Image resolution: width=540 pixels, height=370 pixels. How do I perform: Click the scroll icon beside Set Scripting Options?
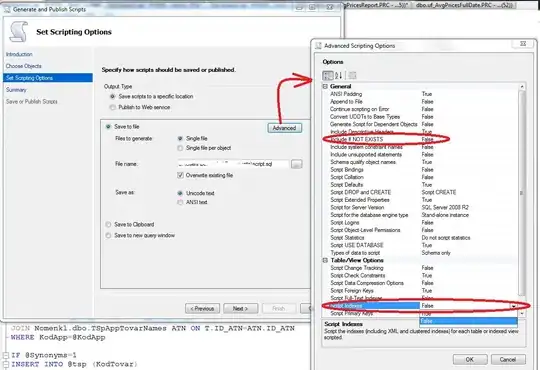[x=19, y=32]
